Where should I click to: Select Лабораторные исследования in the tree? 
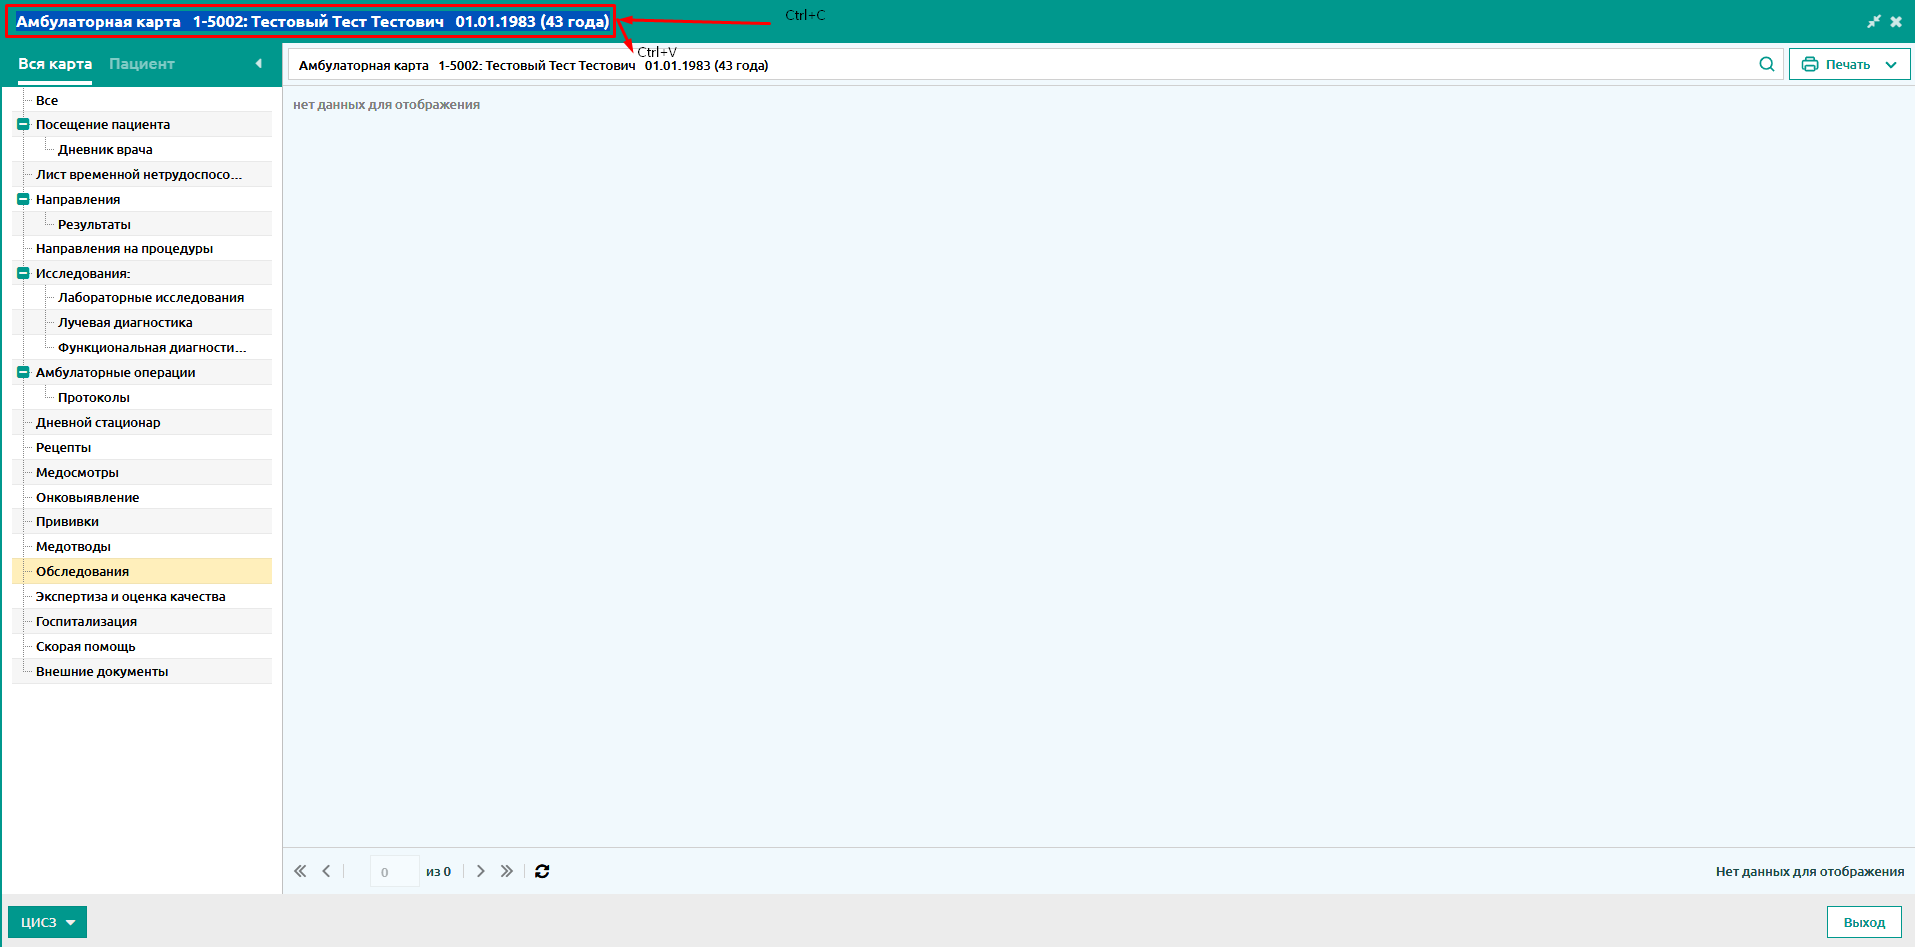151,297
